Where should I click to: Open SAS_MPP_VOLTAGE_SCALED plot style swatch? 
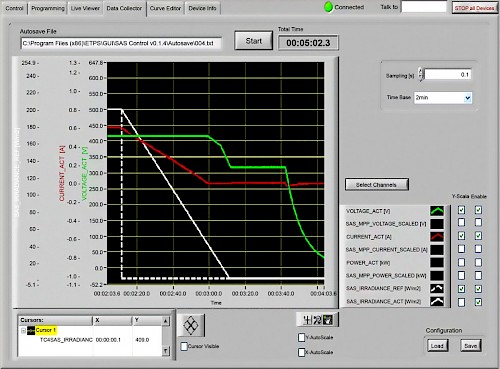coord(437,224)
